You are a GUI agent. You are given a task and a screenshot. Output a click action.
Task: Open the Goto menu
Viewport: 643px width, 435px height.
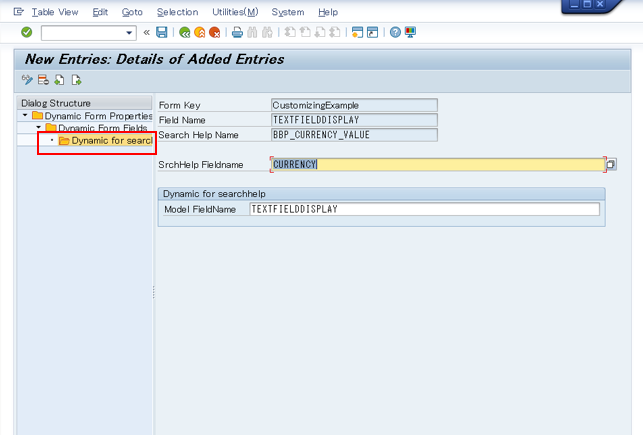tap(132, 12)
